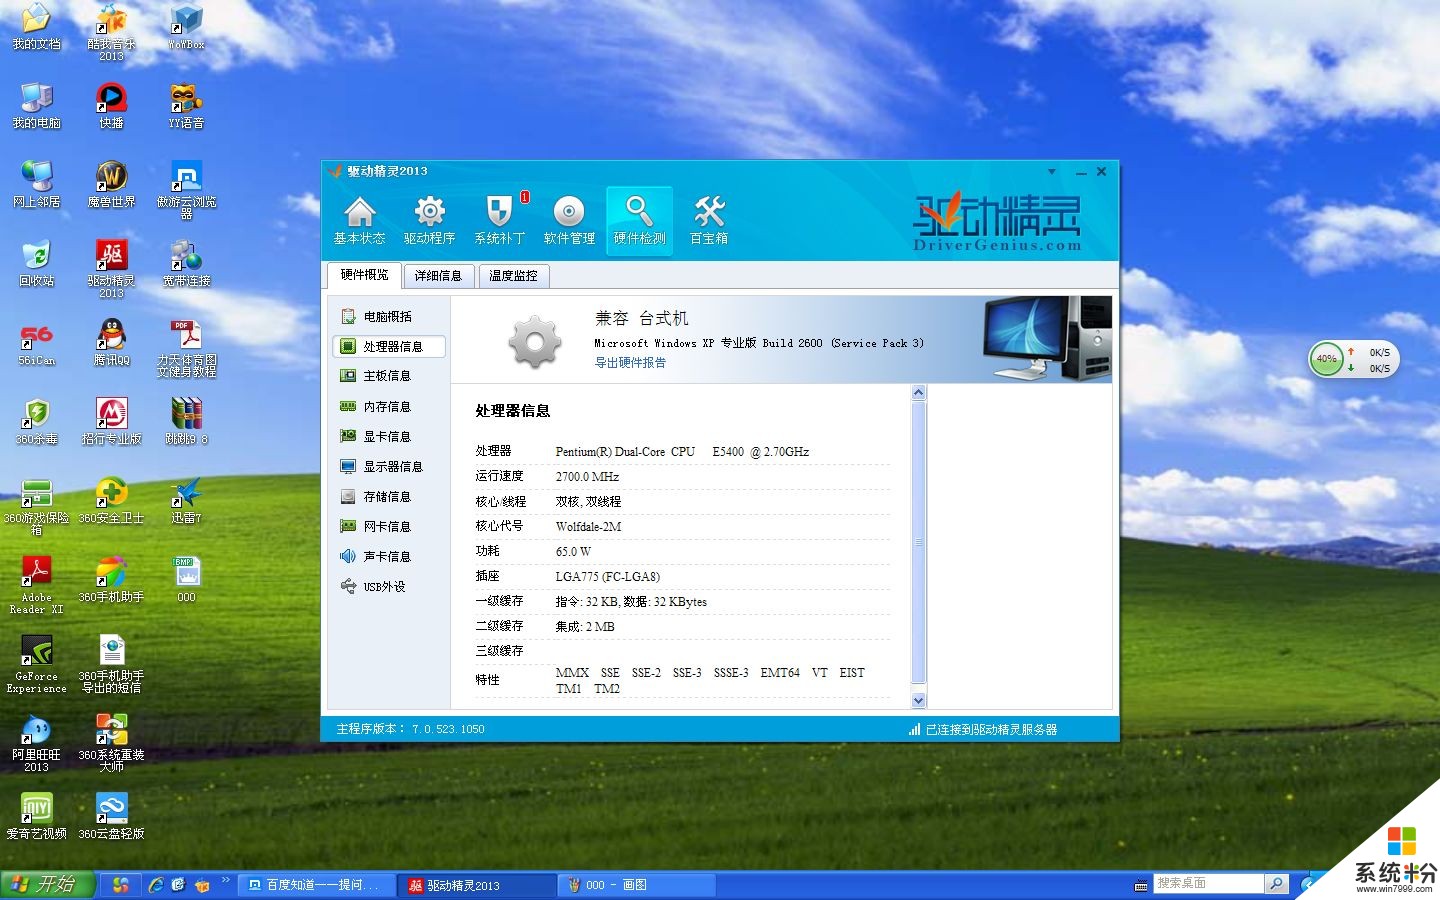Screen dimensions: 1440x900
Task: Select the Adobe Reader XI desktop icon
Action: coord(36,585)
